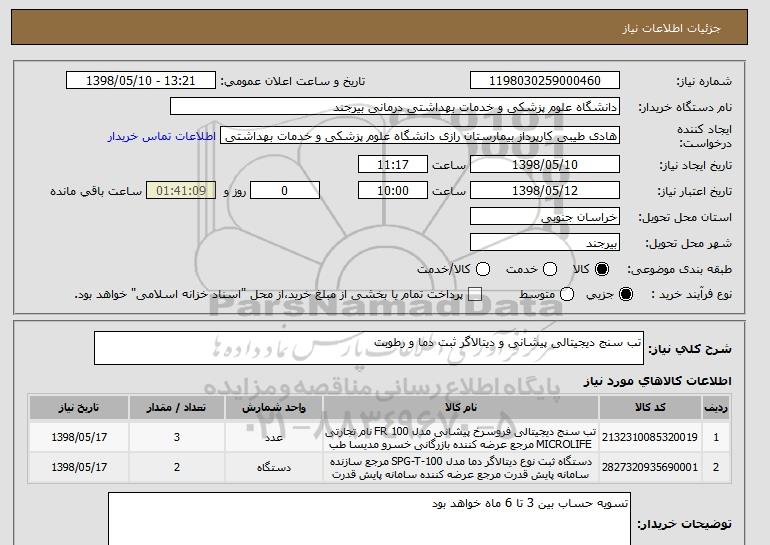Viewport: 770px width, 545px height.
Task: Click product code 2132310085320019
Action: pos(650,437)
